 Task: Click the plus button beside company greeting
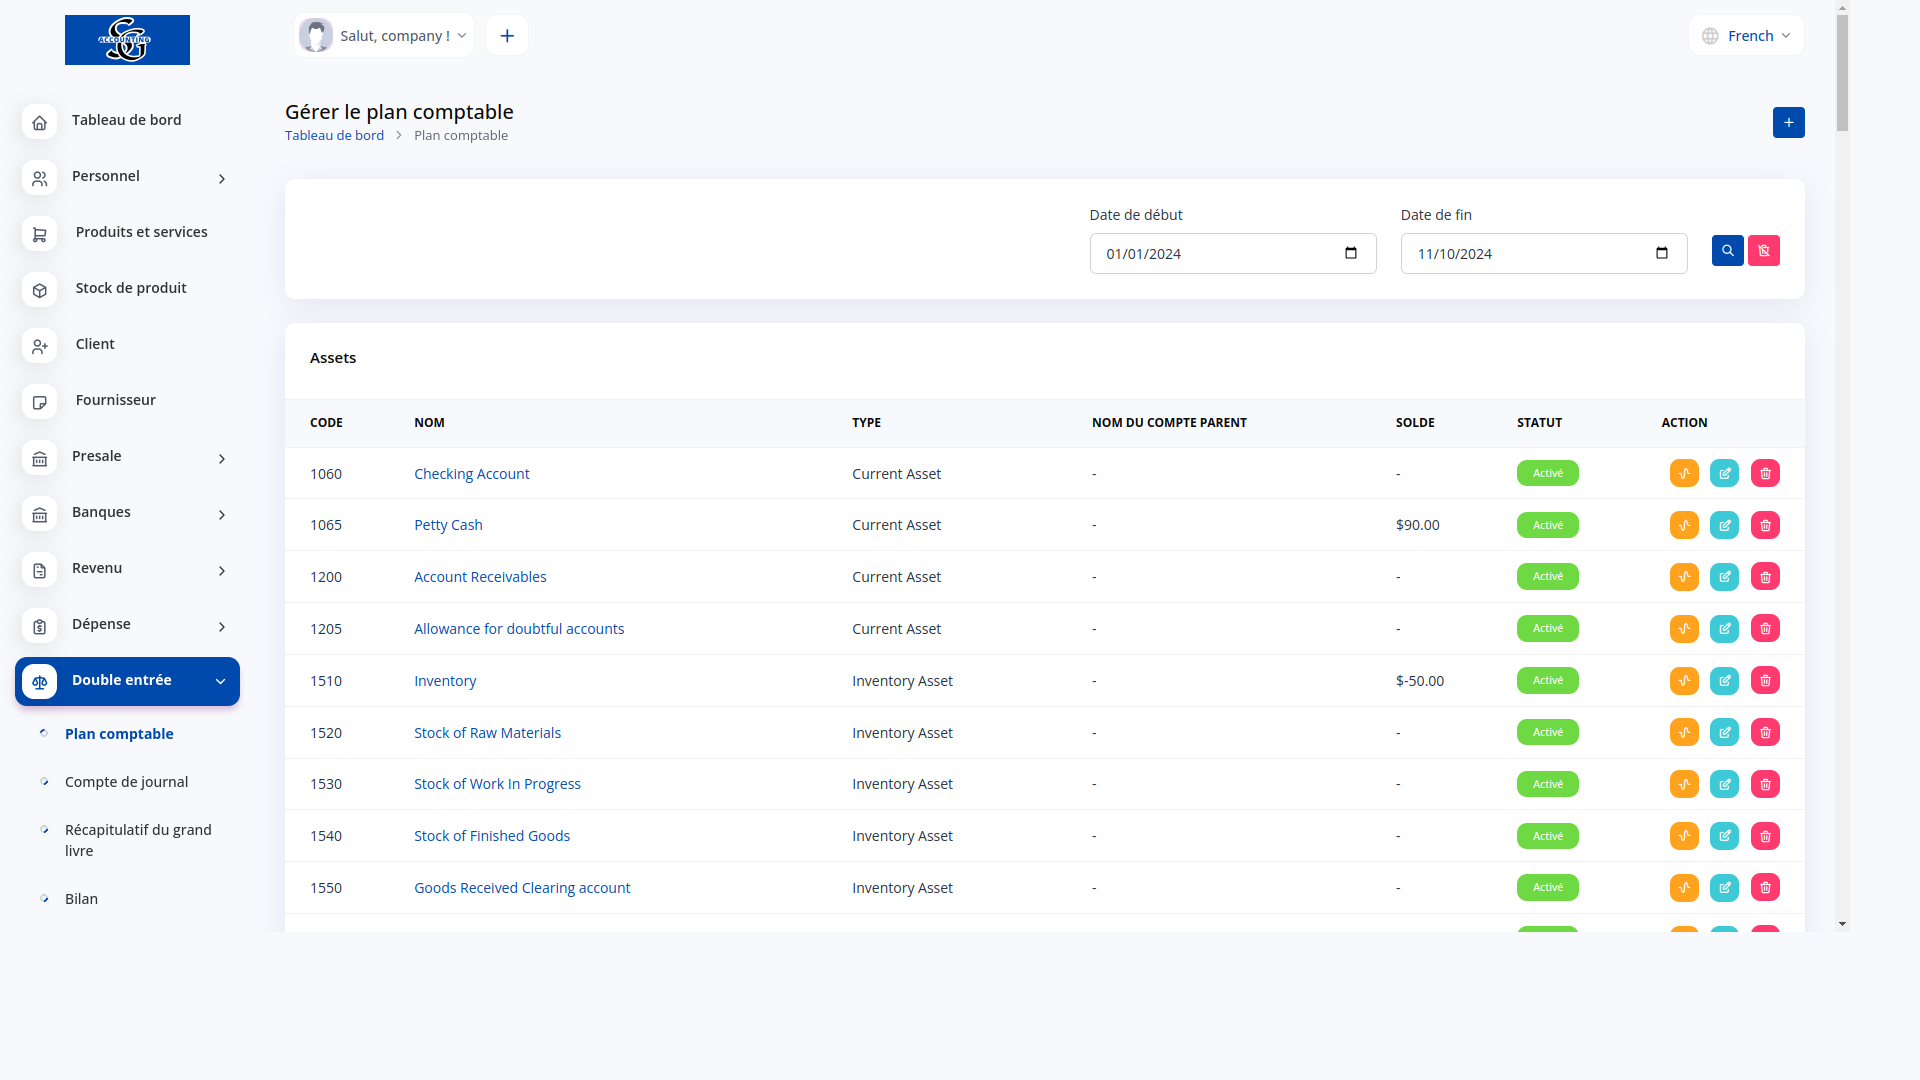tap(507, 36)
